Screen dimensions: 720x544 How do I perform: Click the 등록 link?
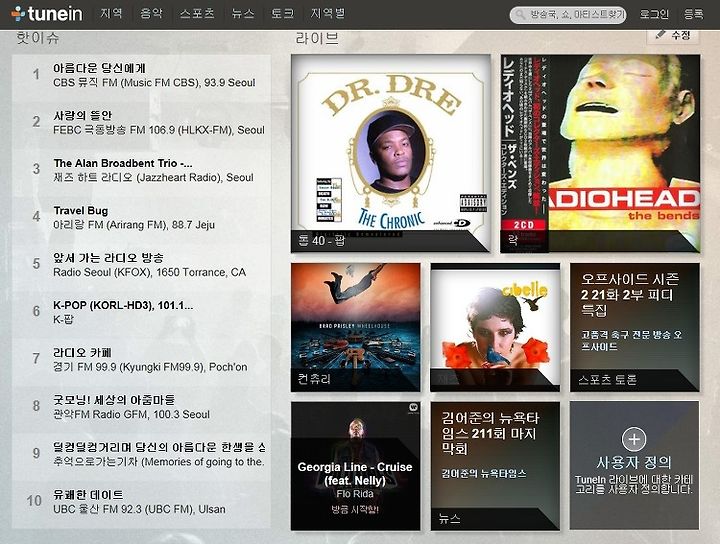(693, 14)
